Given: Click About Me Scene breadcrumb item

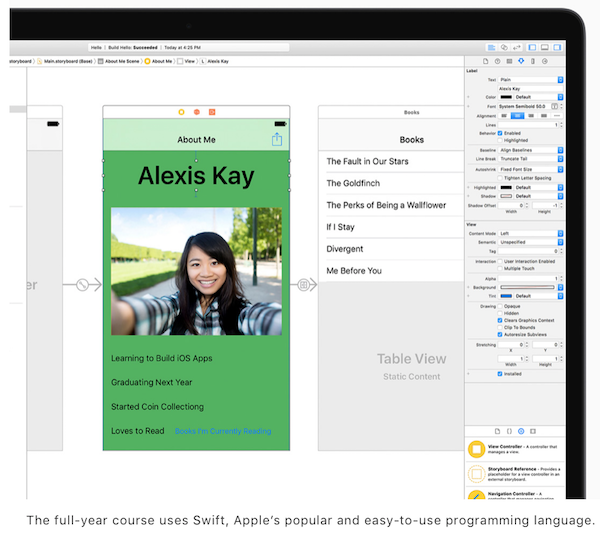Looking at the screenshot, I should [x=120, y=61].
